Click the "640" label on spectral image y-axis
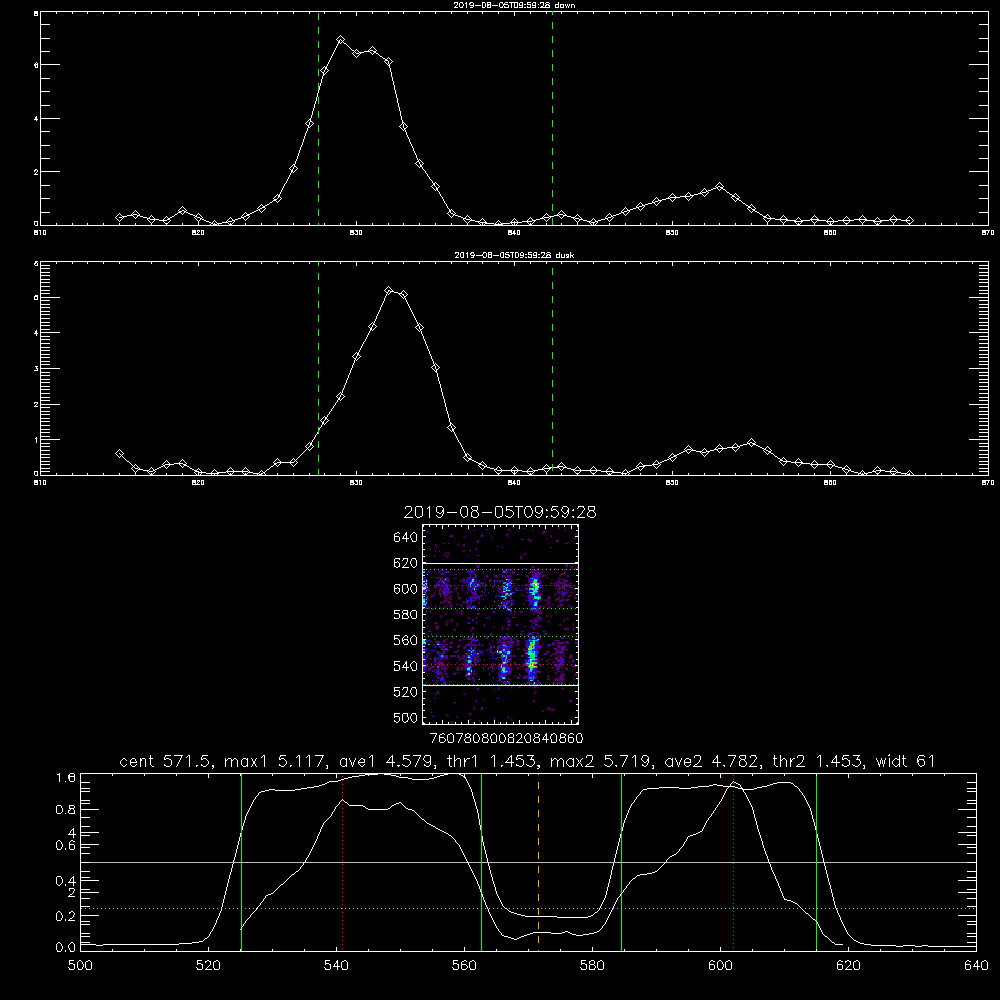Image resolution: width=1000 pixels, height=1000 pixels. point(406,537)
